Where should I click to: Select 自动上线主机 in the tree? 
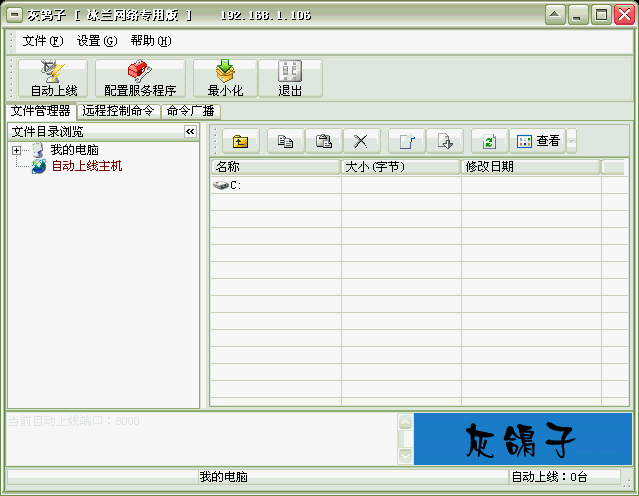(86, 166)
